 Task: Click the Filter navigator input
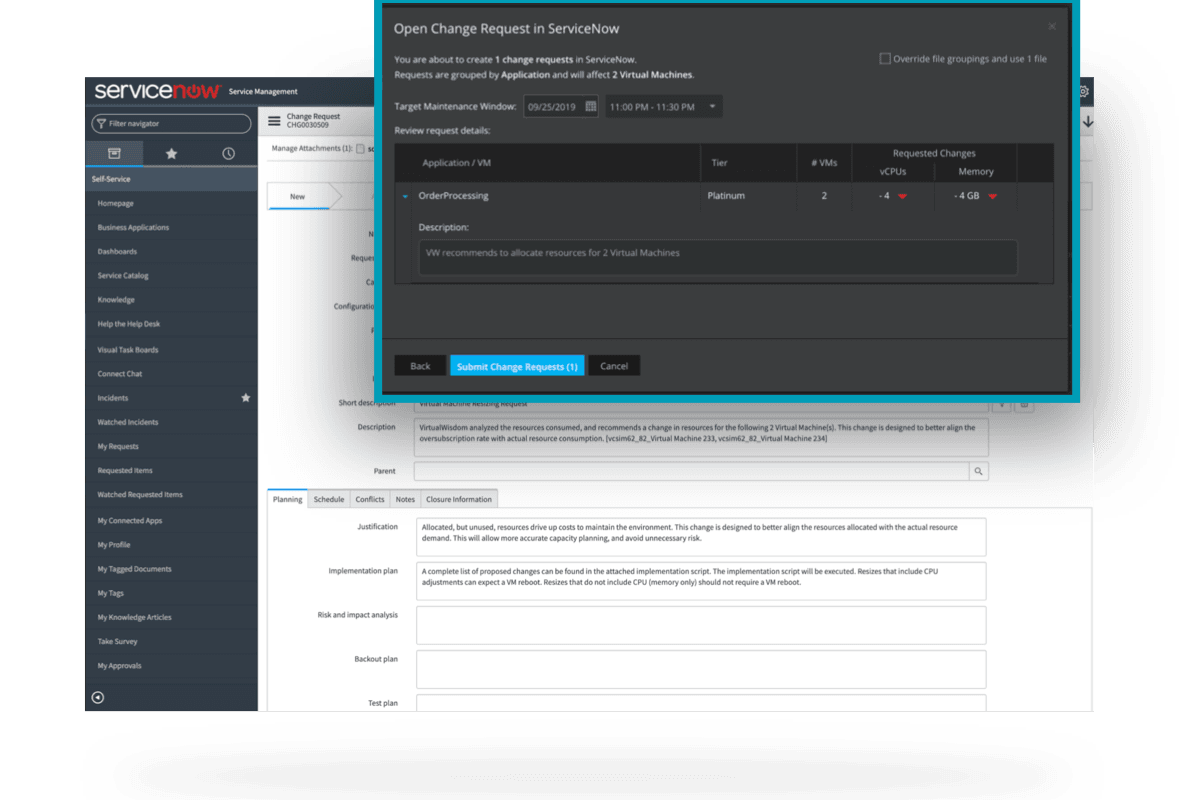tap(172, 123)
